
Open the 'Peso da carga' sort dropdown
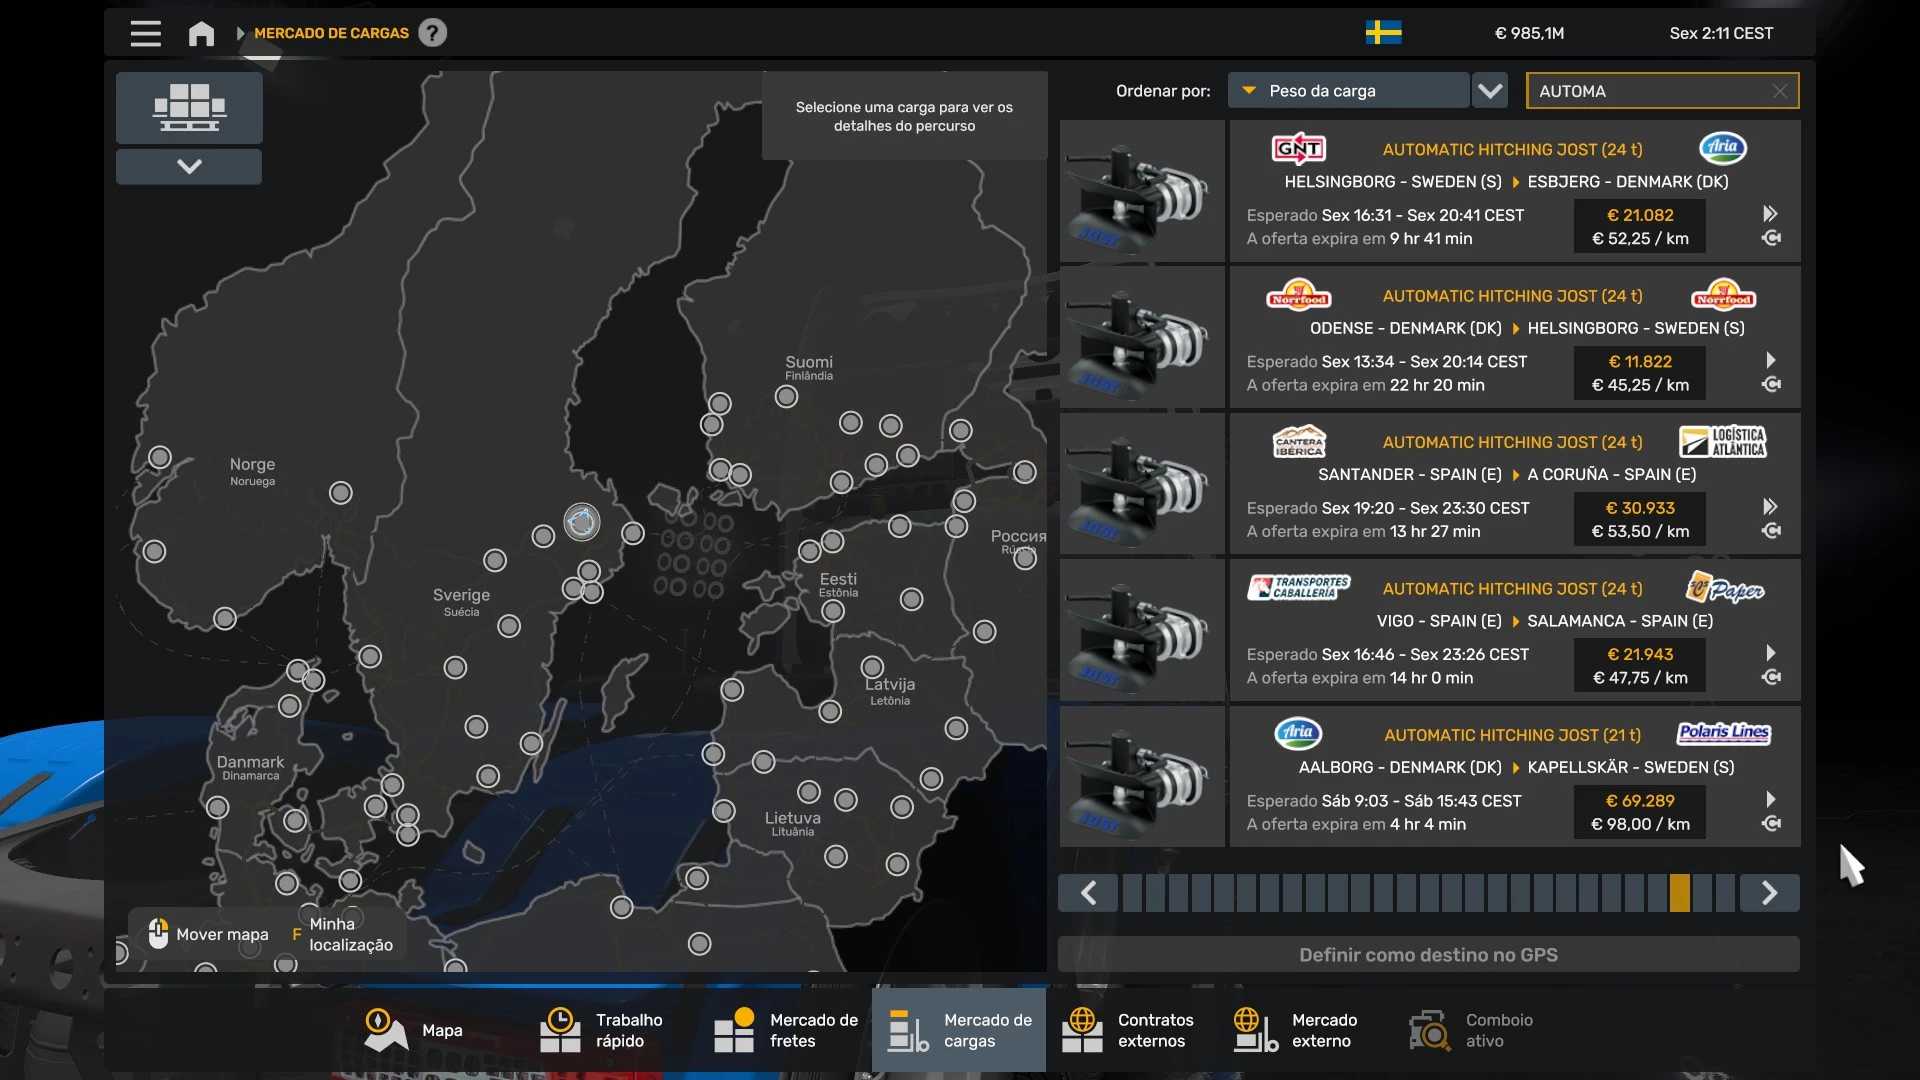pyautogui.click(x=1348, y=90)
